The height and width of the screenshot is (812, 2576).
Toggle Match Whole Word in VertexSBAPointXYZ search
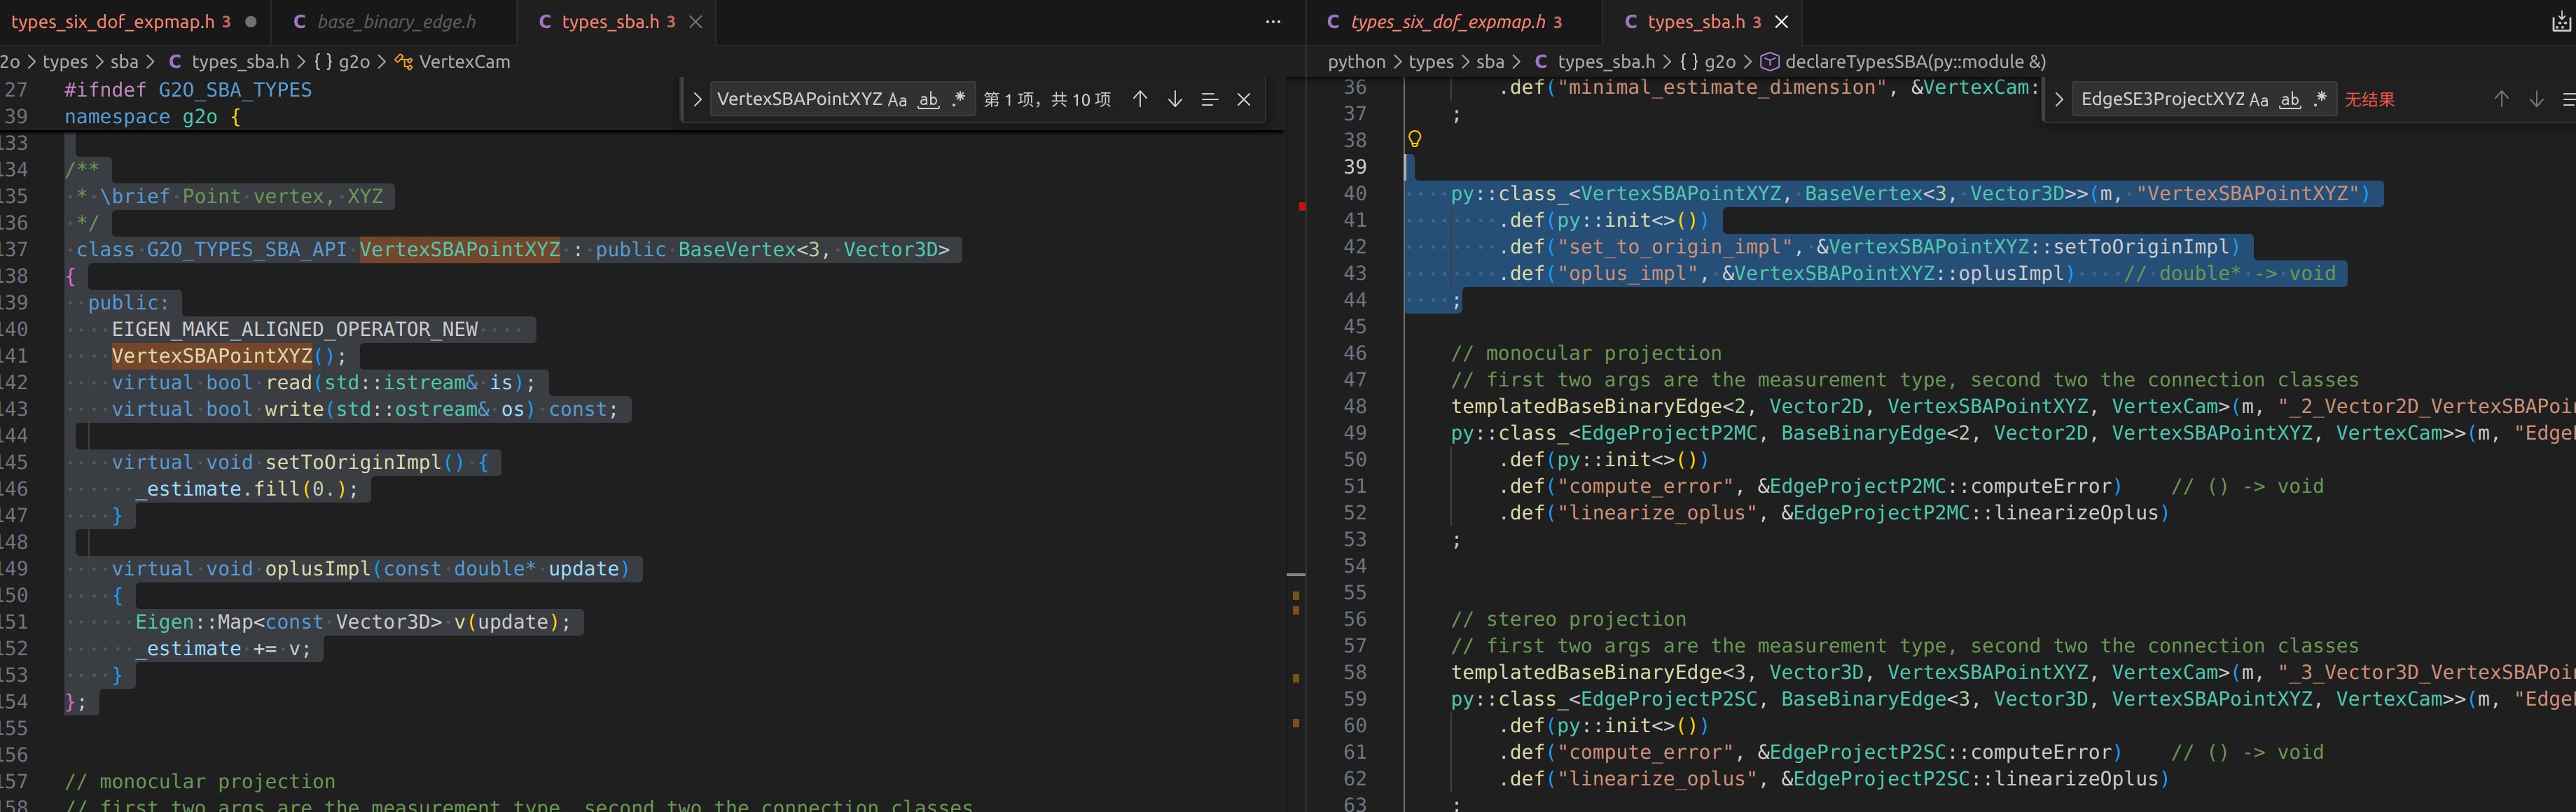click(929, 99)
